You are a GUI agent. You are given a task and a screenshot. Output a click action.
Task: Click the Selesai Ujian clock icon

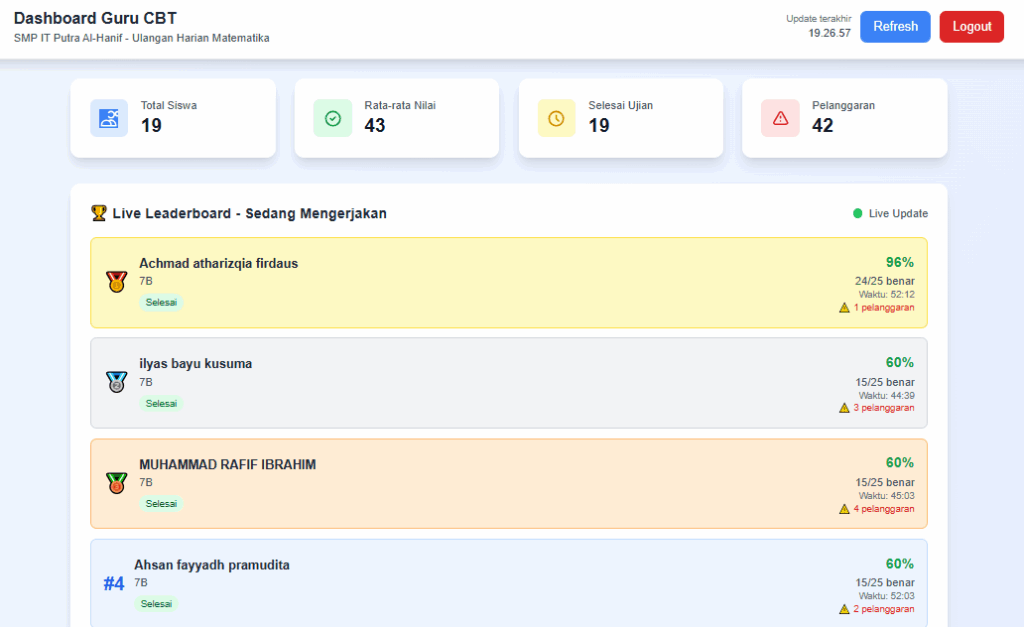(556, 118)
